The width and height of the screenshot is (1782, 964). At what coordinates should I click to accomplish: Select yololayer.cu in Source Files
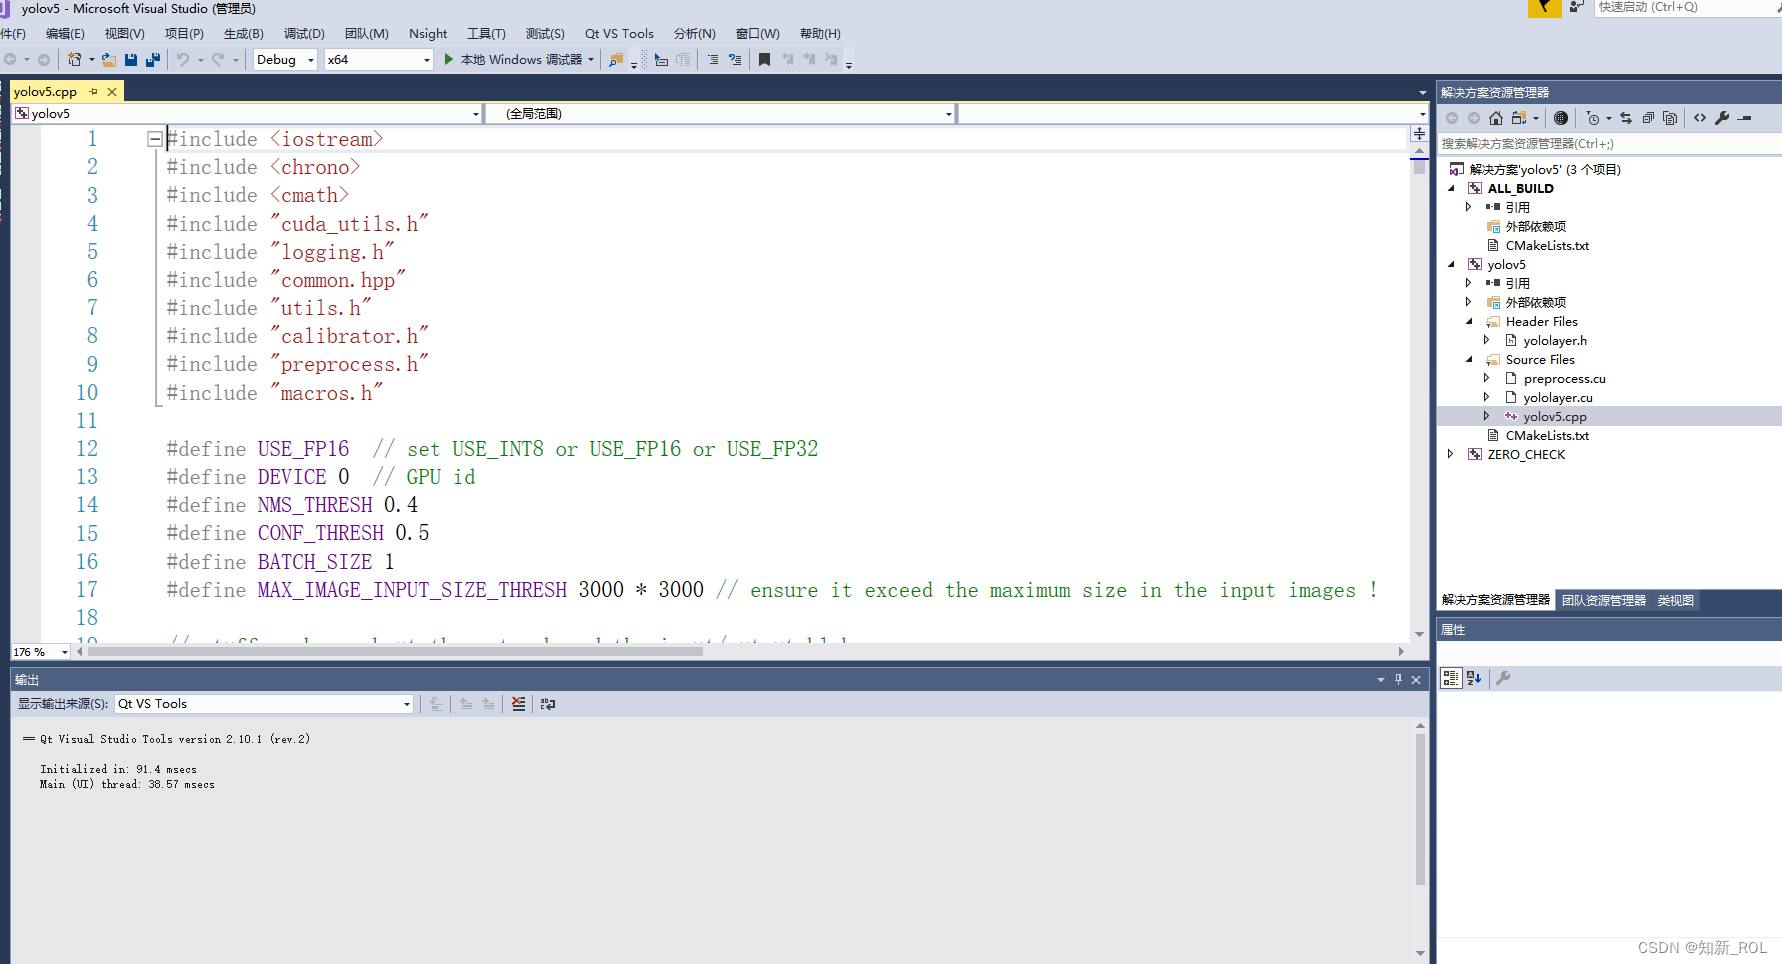click(x=1559, y=397)
